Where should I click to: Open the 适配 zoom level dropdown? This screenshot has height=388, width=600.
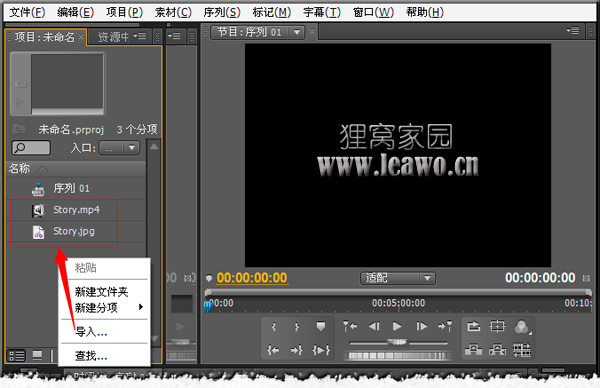[x=398, y=278]
